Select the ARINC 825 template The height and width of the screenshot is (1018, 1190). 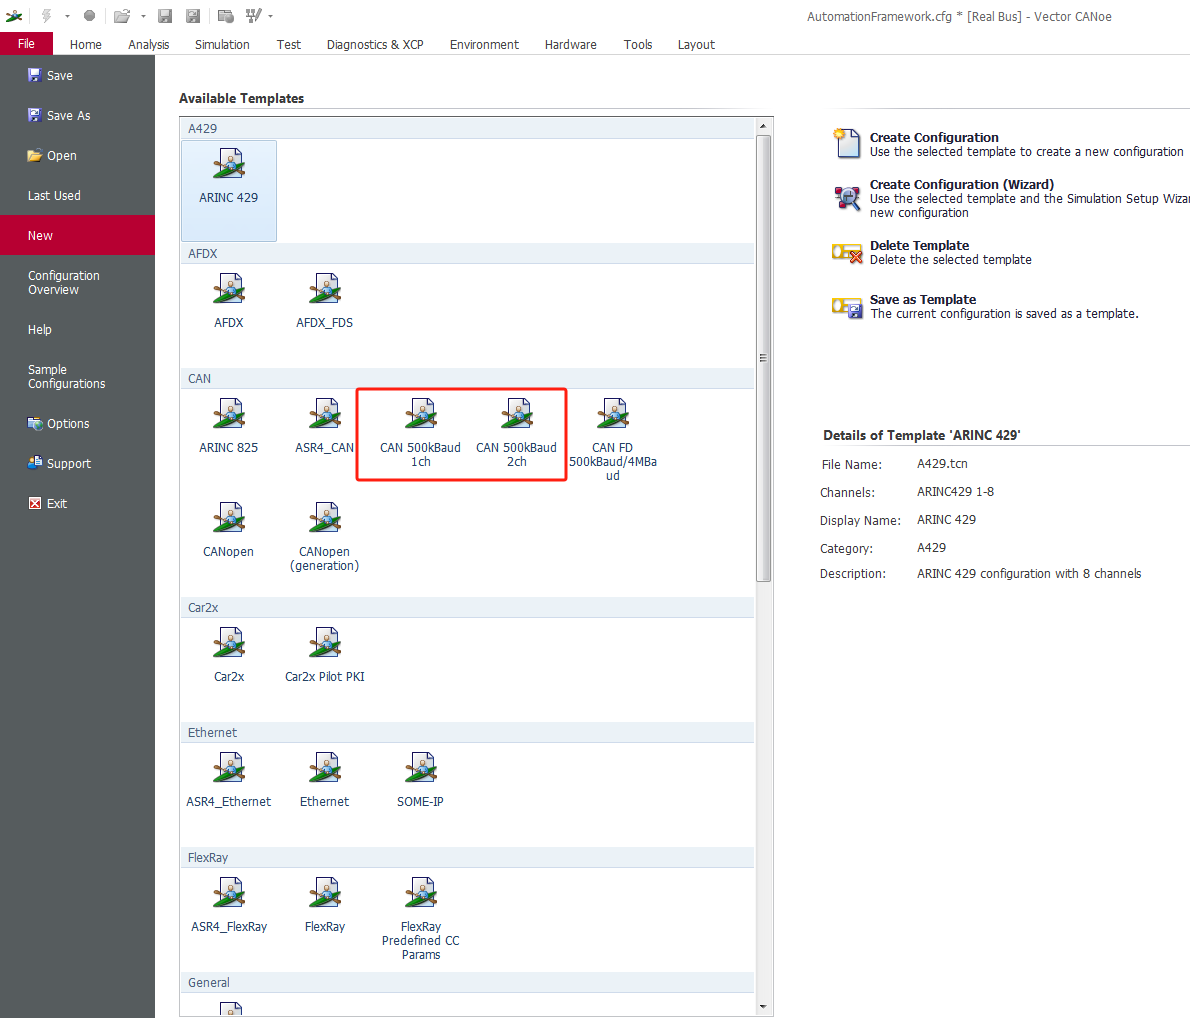tap(228, 427)
